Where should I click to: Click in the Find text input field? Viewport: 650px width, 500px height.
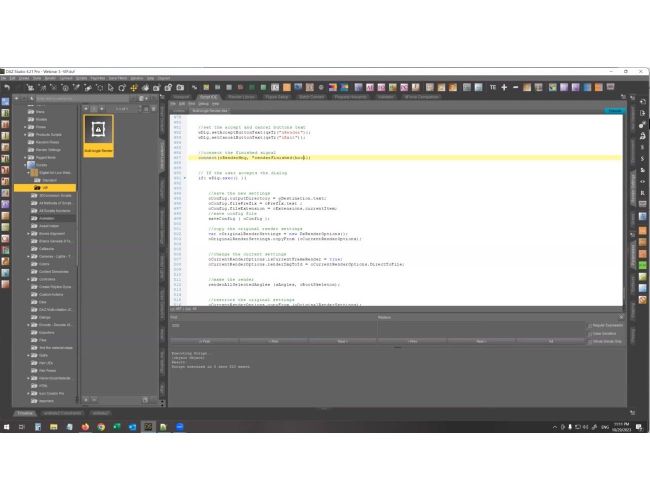pyautogui.click(x=273, y=326)
